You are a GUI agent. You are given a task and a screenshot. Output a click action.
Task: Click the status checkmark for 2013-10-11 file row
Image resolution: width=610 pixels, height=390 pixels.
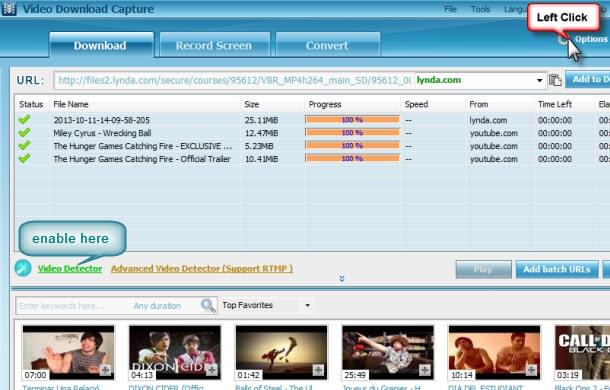click(24, 119)
